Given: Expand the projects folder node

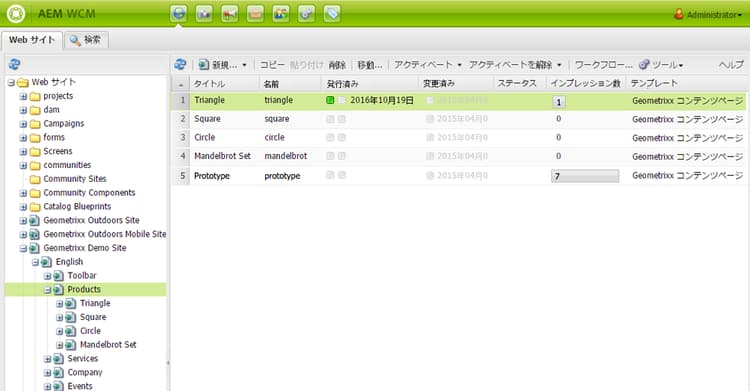Looking at the screenshot, I should click(x=23, y=96).
